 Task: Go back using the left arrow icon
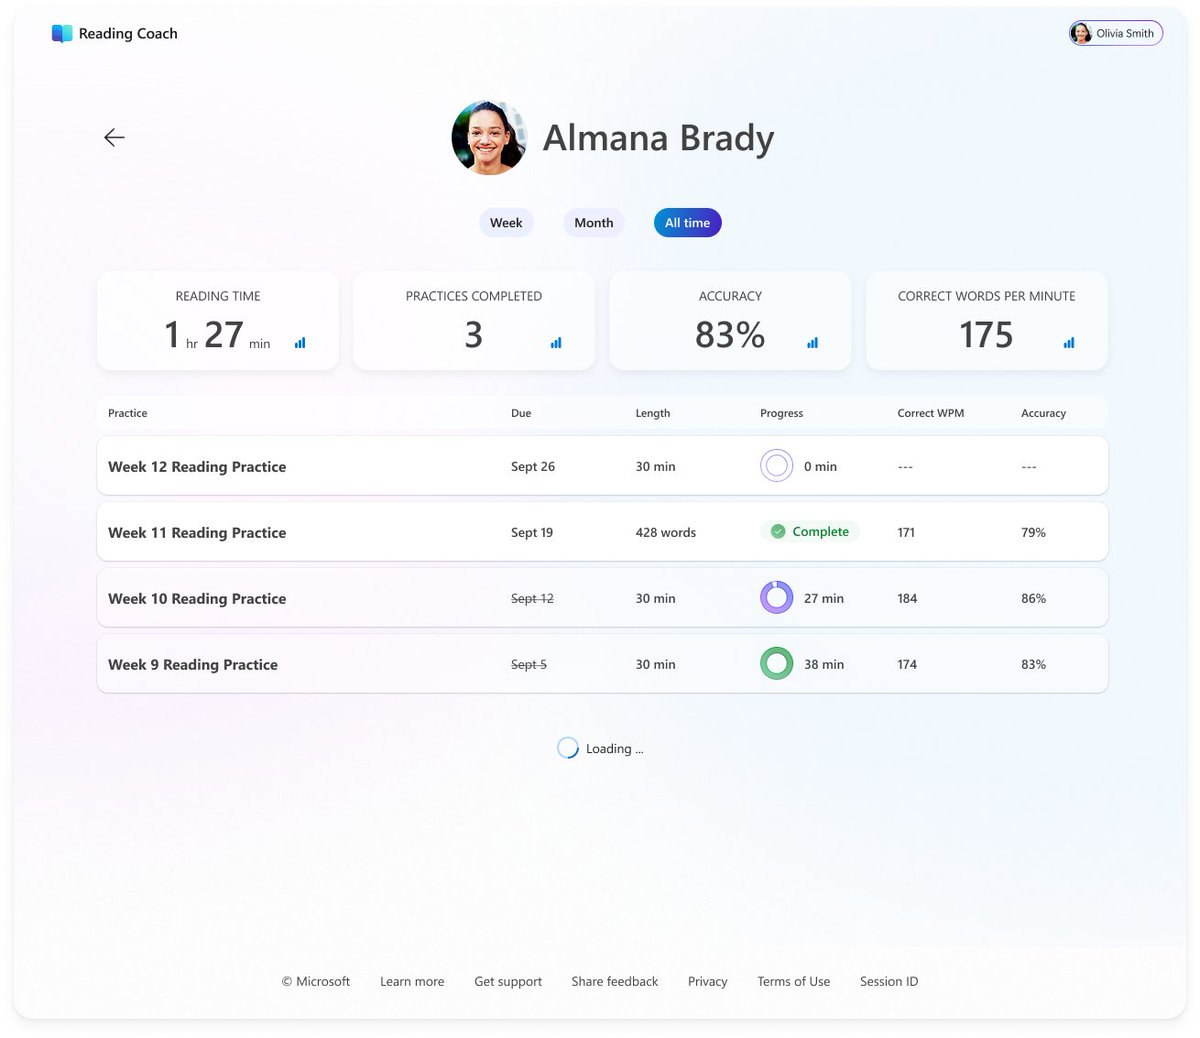tap(114, 137)
